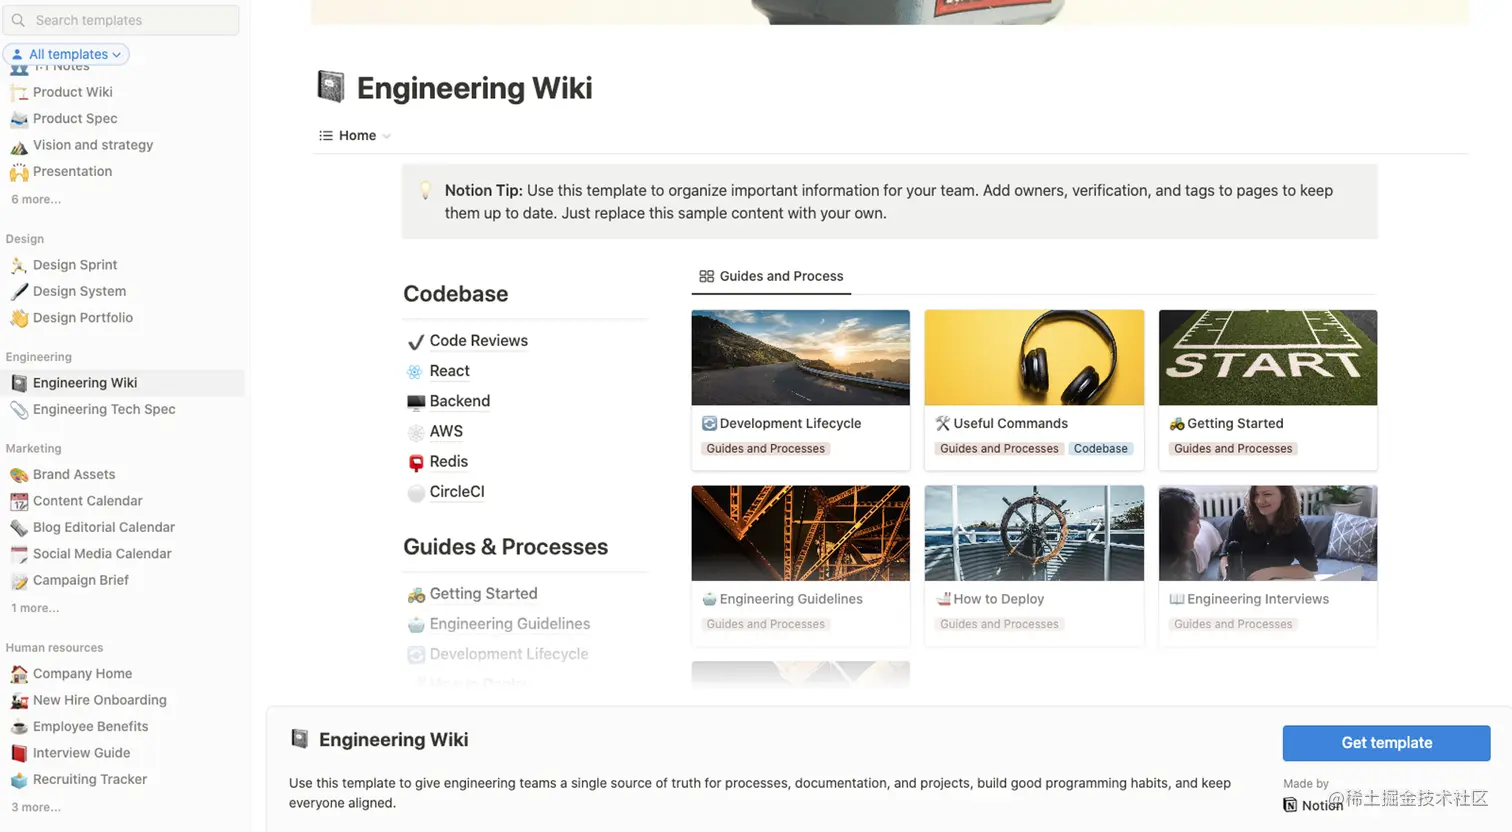Screen dimensions: 1512x832
Task: Click the Social Media Calendar icon
Action: coord(19,554)
